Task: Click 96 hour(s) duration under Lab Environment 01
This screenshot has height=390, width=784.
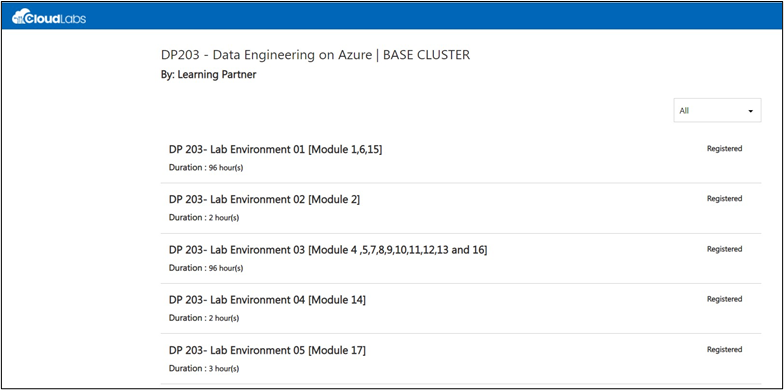Action: 226,168
